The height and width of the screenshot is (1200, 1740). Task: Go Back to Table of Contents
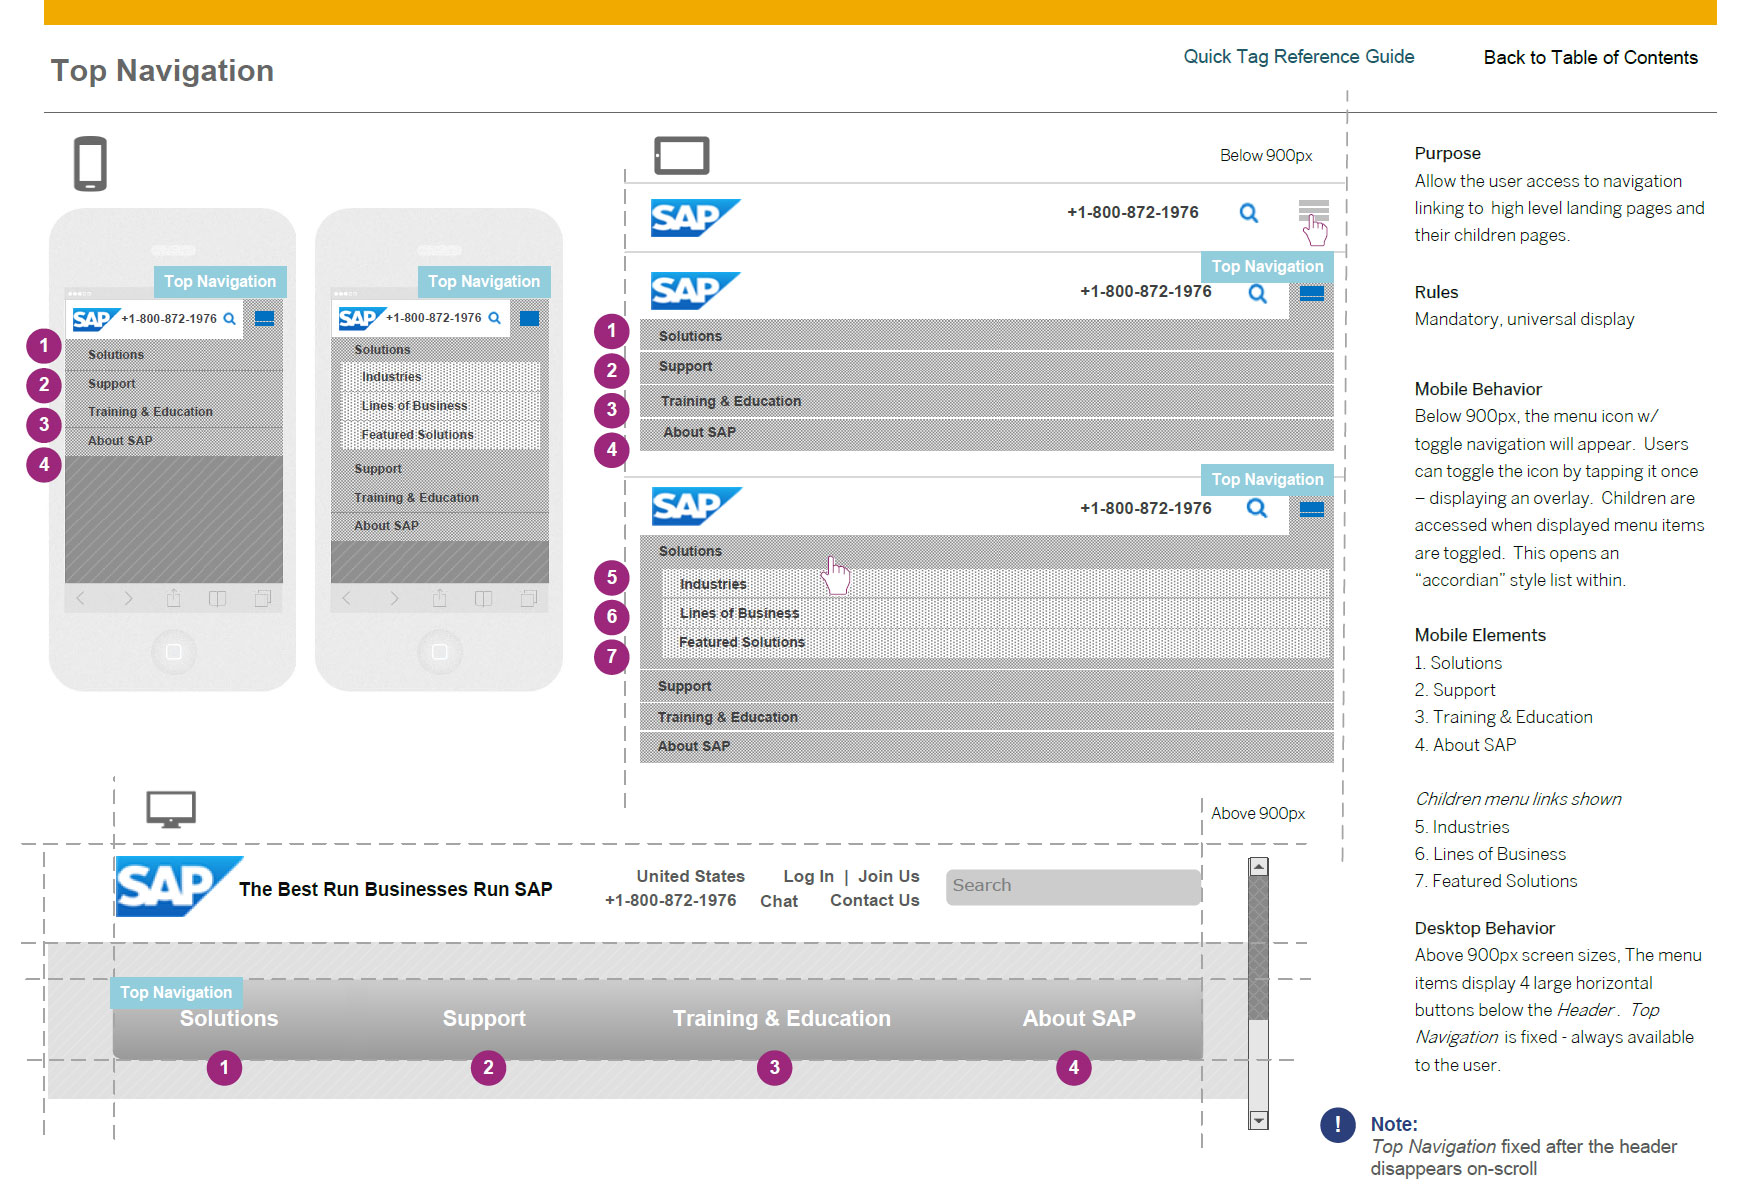click(x=1590, y=58)
